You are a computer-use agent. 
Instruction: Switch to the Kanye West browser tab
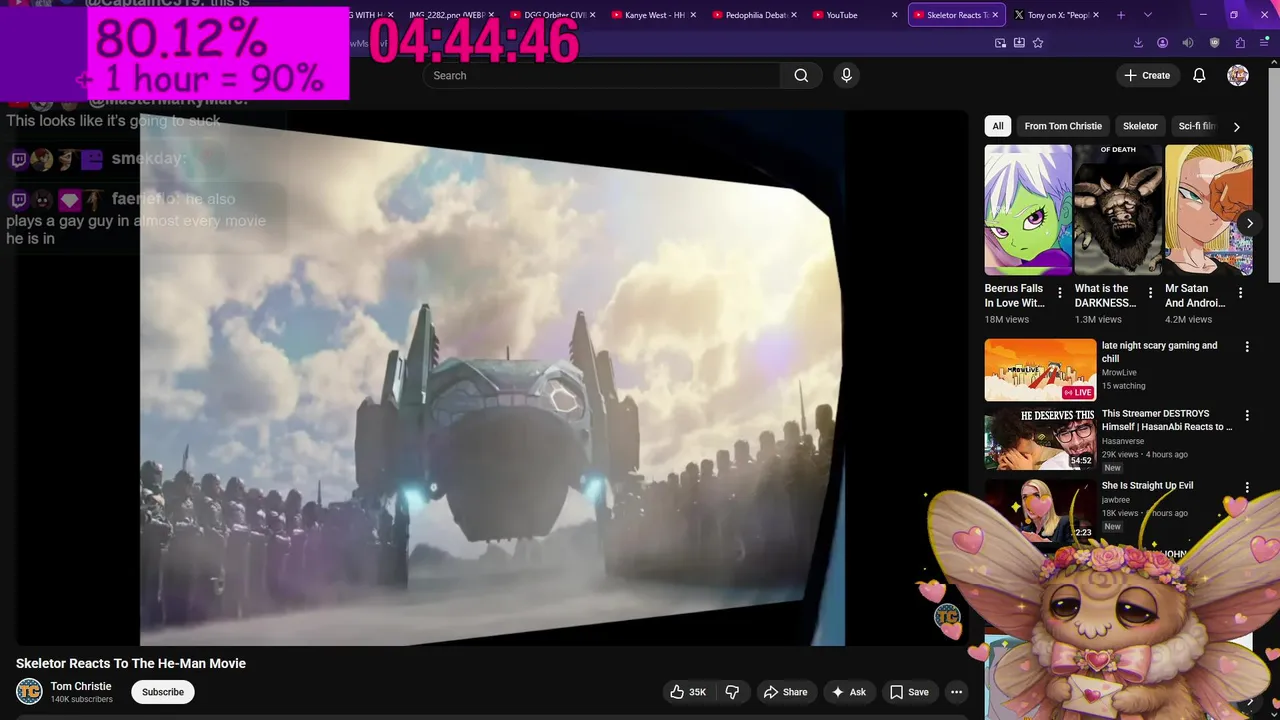(652, 15)
